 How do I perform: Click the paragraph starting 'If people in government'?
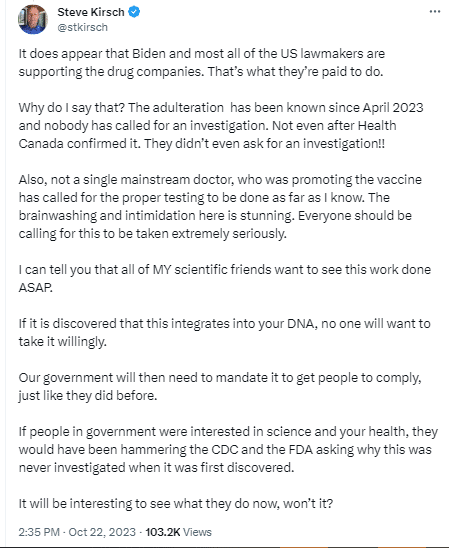tap(228, 449)
